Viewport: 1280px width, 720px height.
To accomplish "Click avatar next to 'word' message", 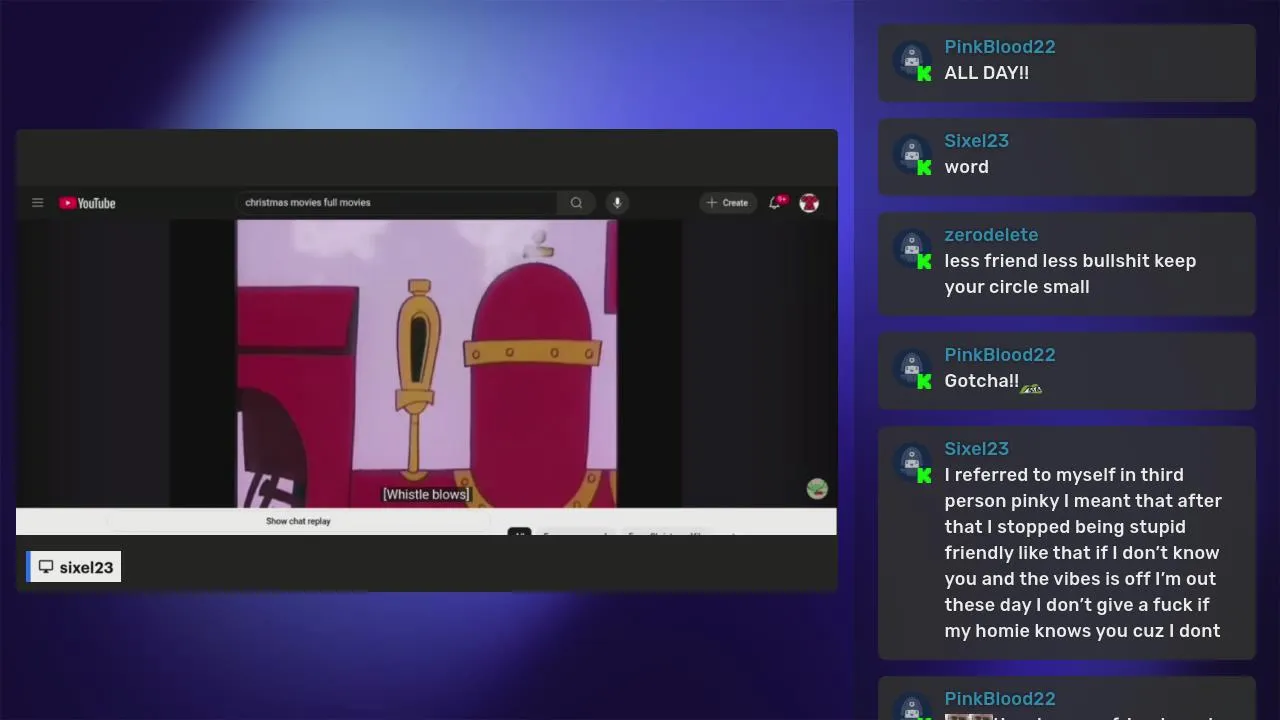I will tap(911, 154).
